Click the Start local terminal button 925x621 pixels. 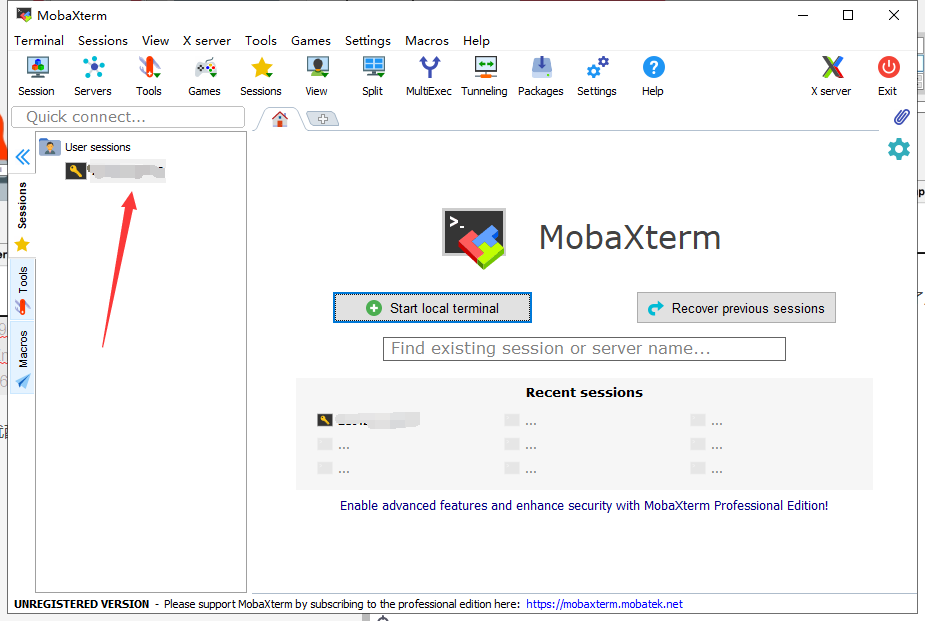(432, 308)
